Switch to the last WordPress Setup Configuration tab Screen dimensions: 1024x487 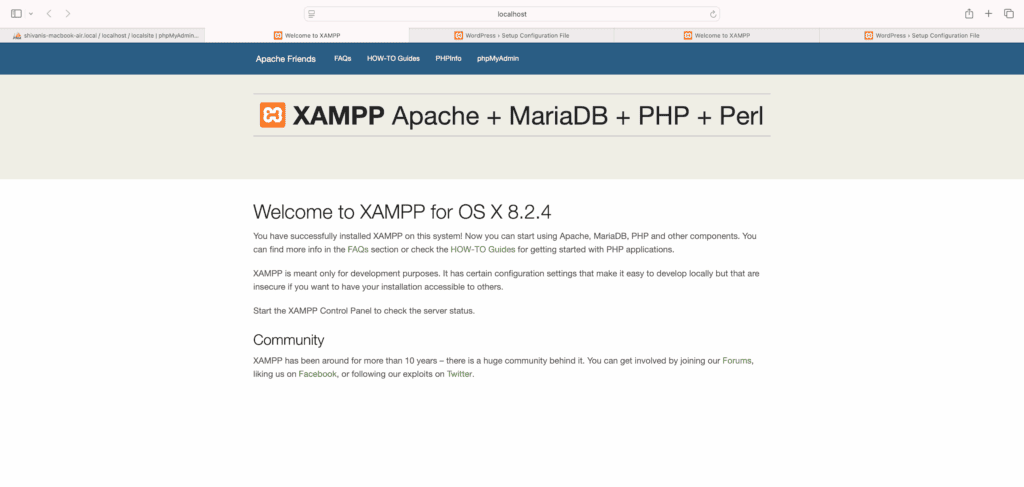pyautogui.click(x=921, y=35)
